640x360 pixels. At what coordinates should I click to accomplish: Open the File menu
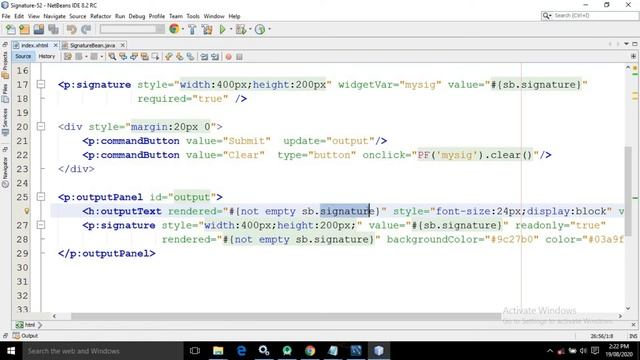[6, 16]
